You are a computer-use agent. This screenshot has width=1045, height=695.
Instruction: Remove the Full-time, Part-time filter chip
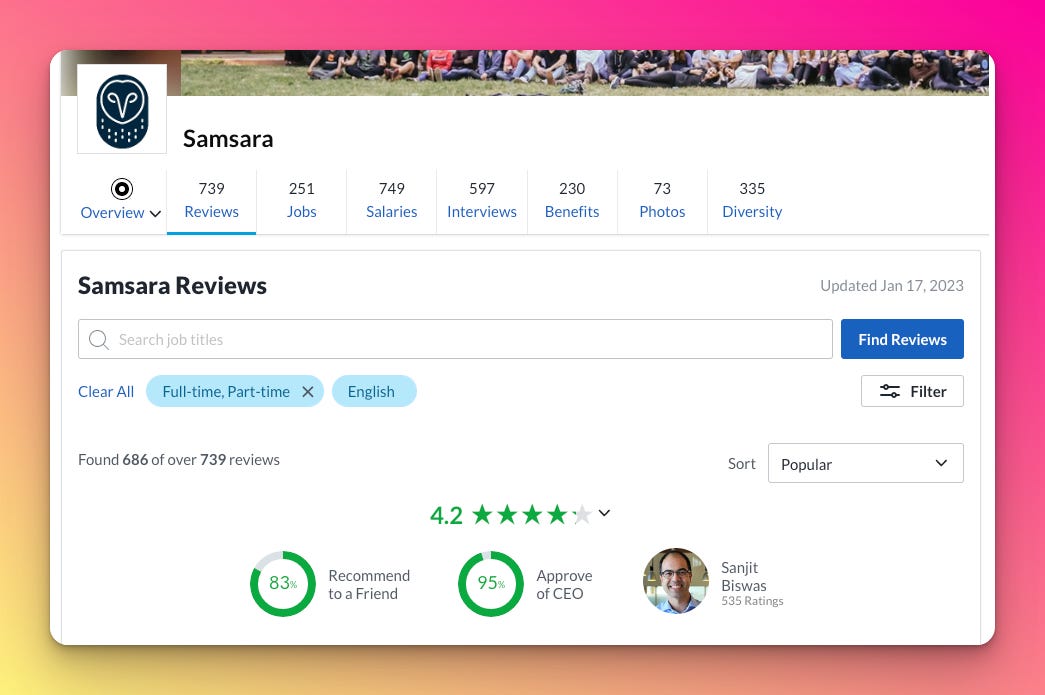(x=308, y=392)
